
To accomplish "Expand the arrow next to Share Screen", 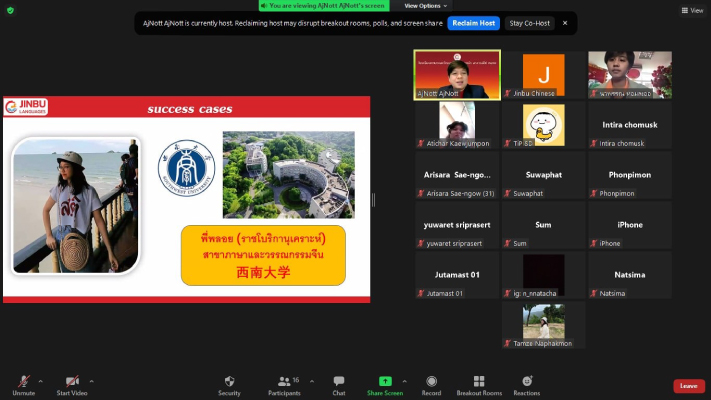I will coord(404,380).
